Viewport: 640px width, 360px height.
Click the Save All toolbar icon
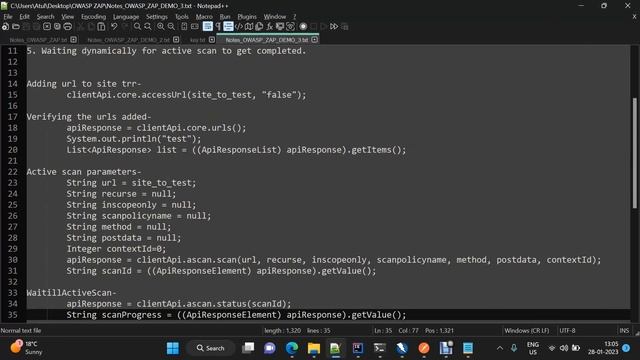(x=36, y=27)
